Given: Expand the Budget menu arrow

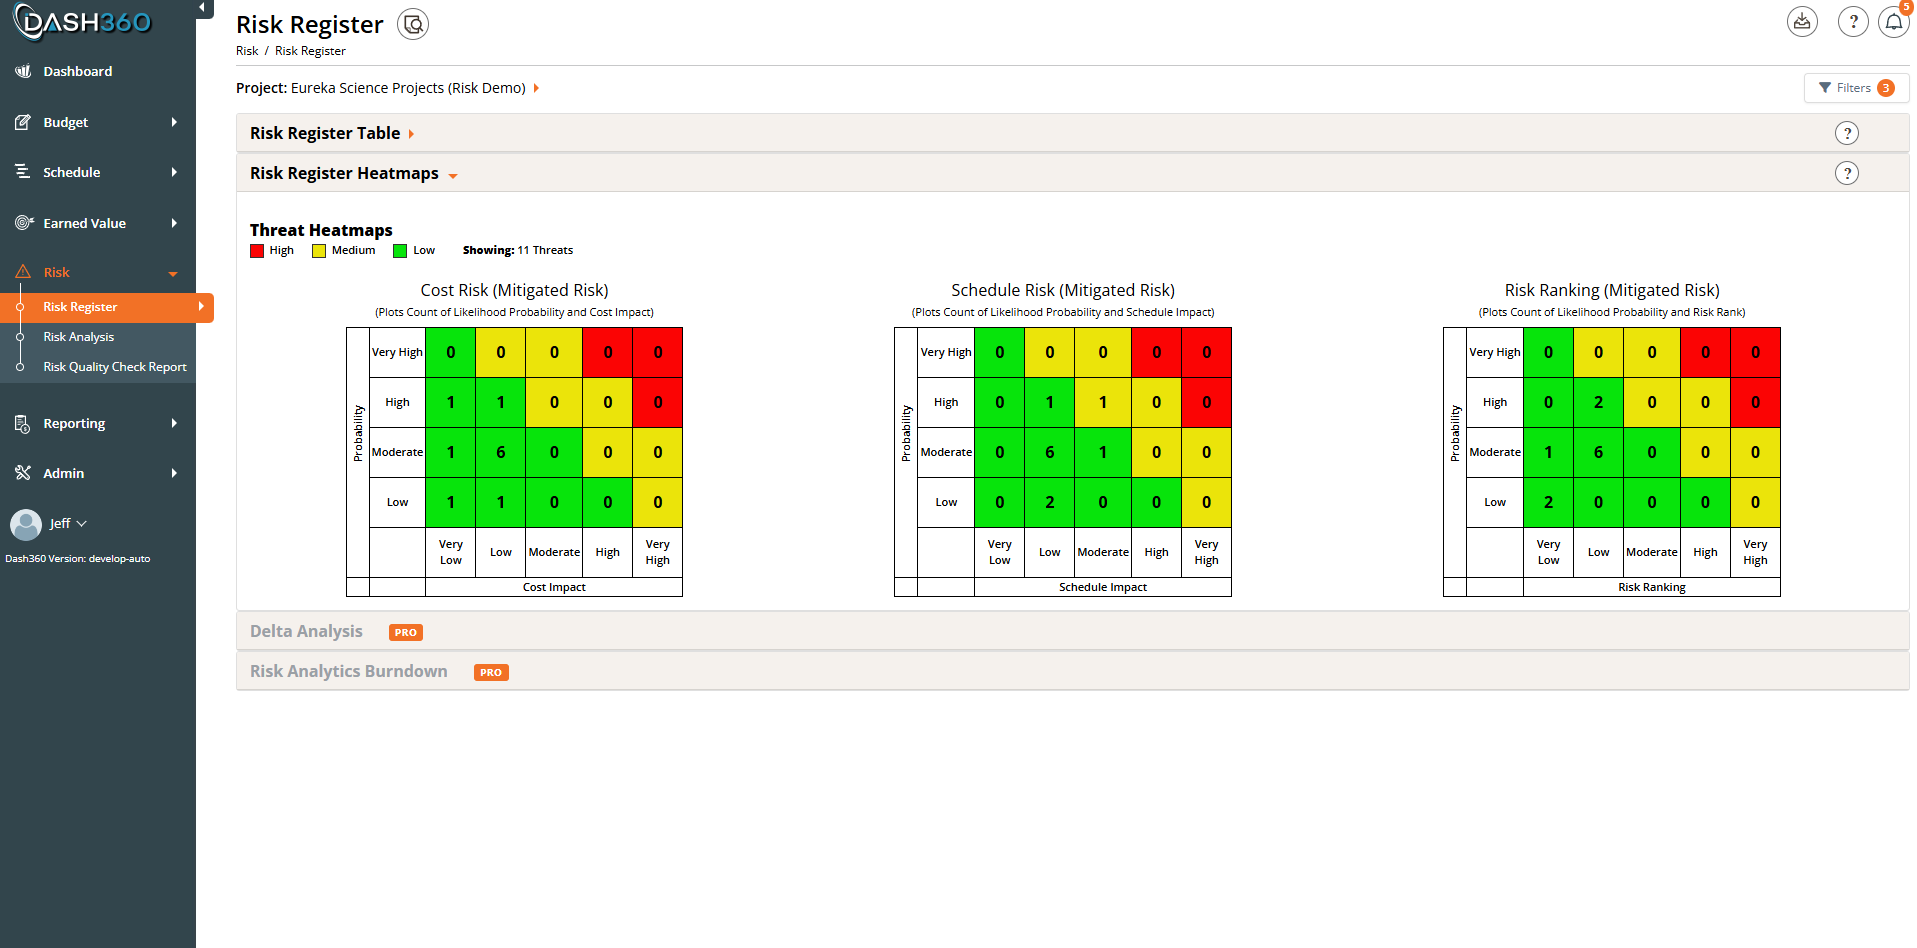Looking at the screenshot, I should pyautogui.click(x=174, y=122).
